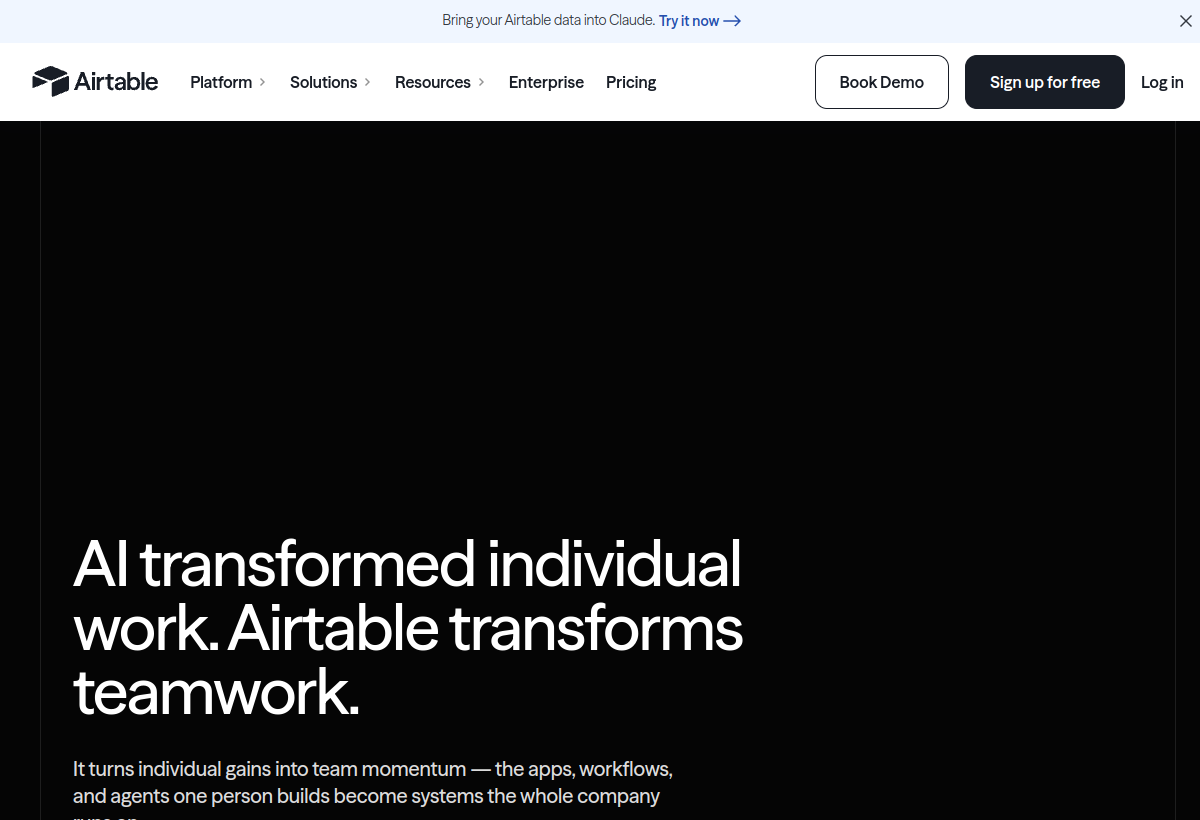1200x820 pixels.
Task: Follow the 'Try it now' link
Action: [x=700, y=21]
